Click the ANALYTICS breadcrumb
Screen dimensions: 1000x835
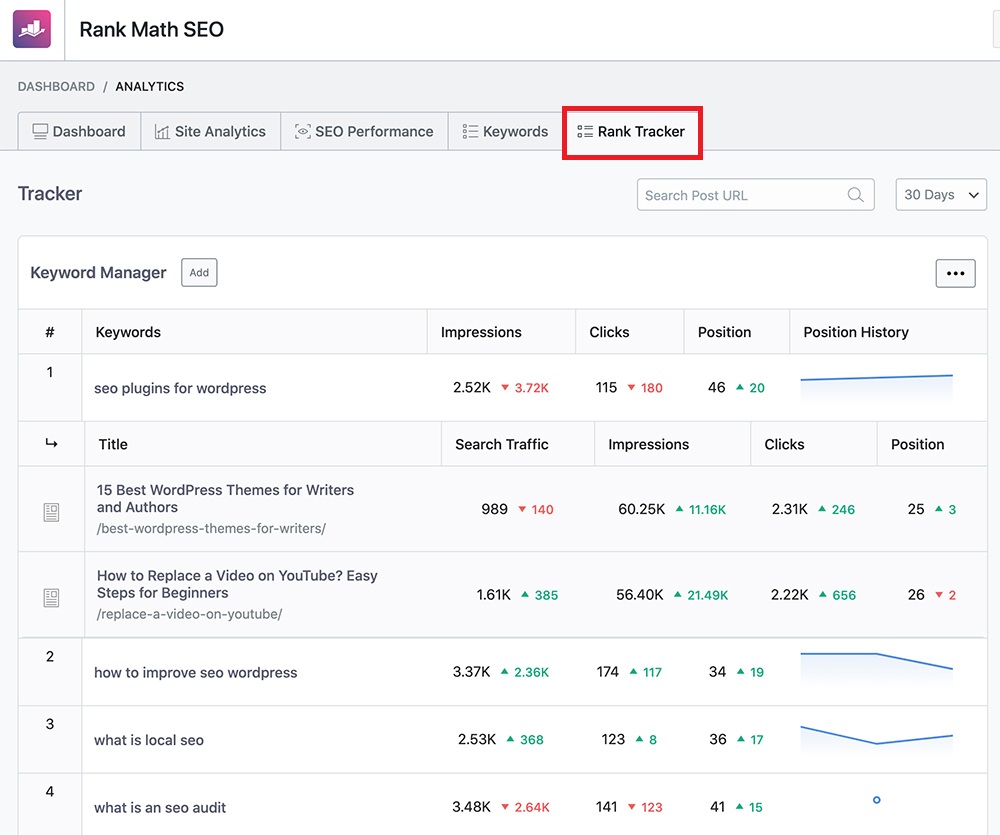(x=150, y=86)
